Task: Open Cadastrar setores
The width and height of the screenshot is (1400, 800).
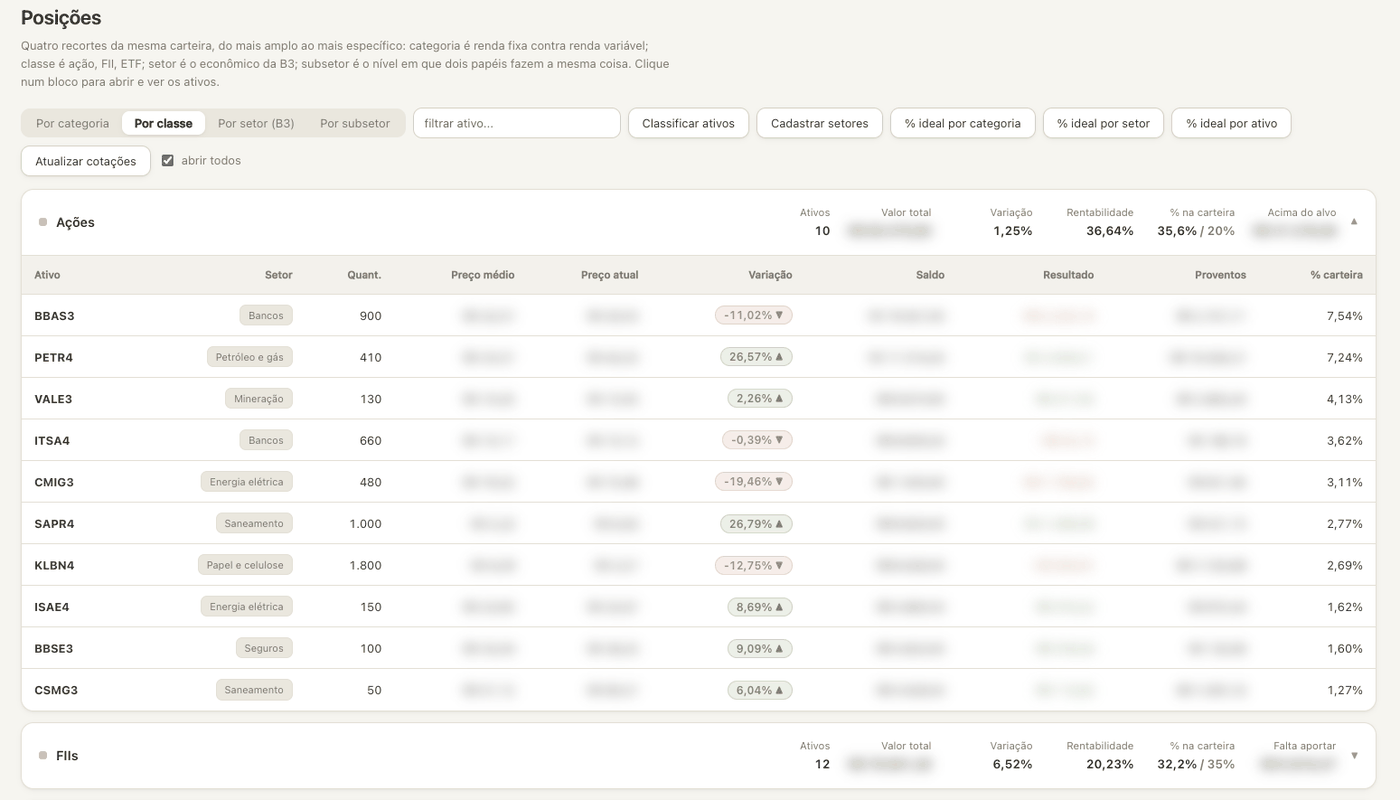Action: 820,123
